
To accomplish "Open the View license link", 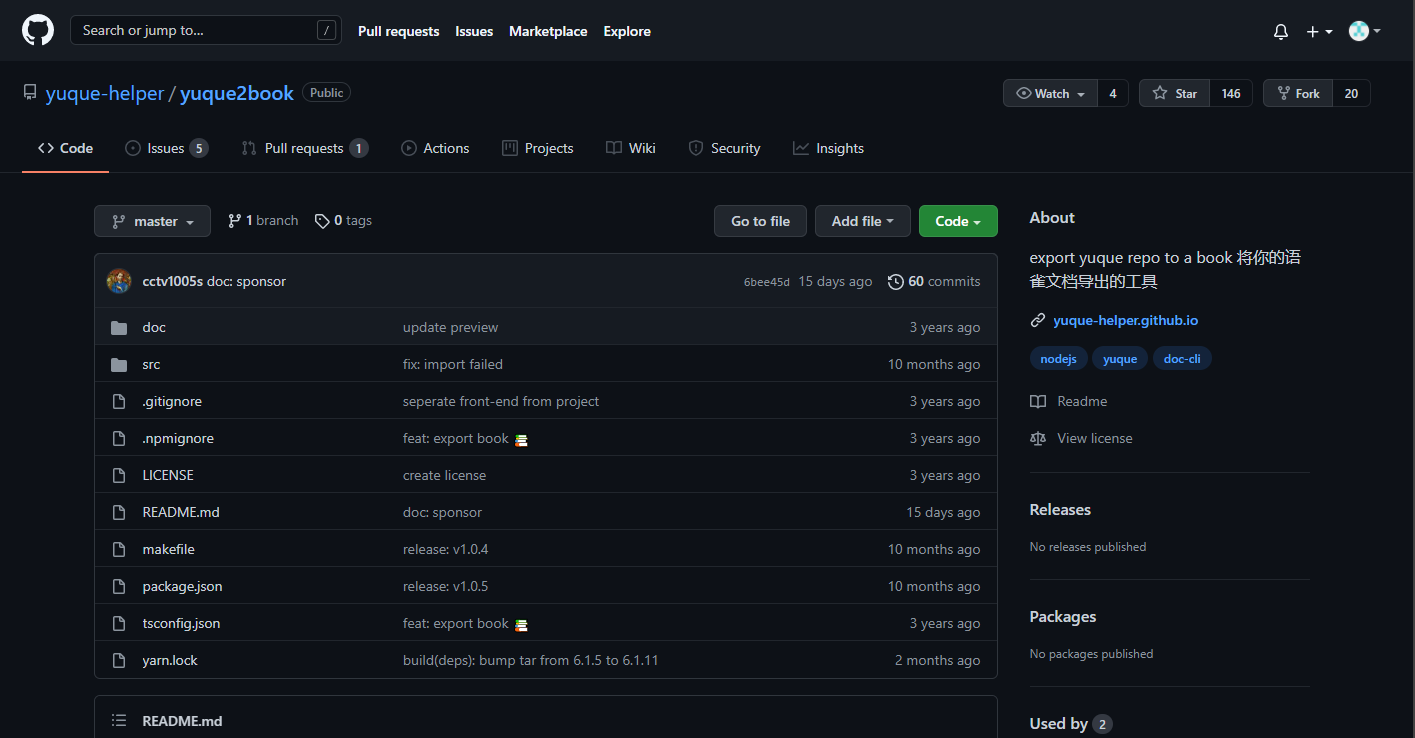I will click(x=1082, y=438).
